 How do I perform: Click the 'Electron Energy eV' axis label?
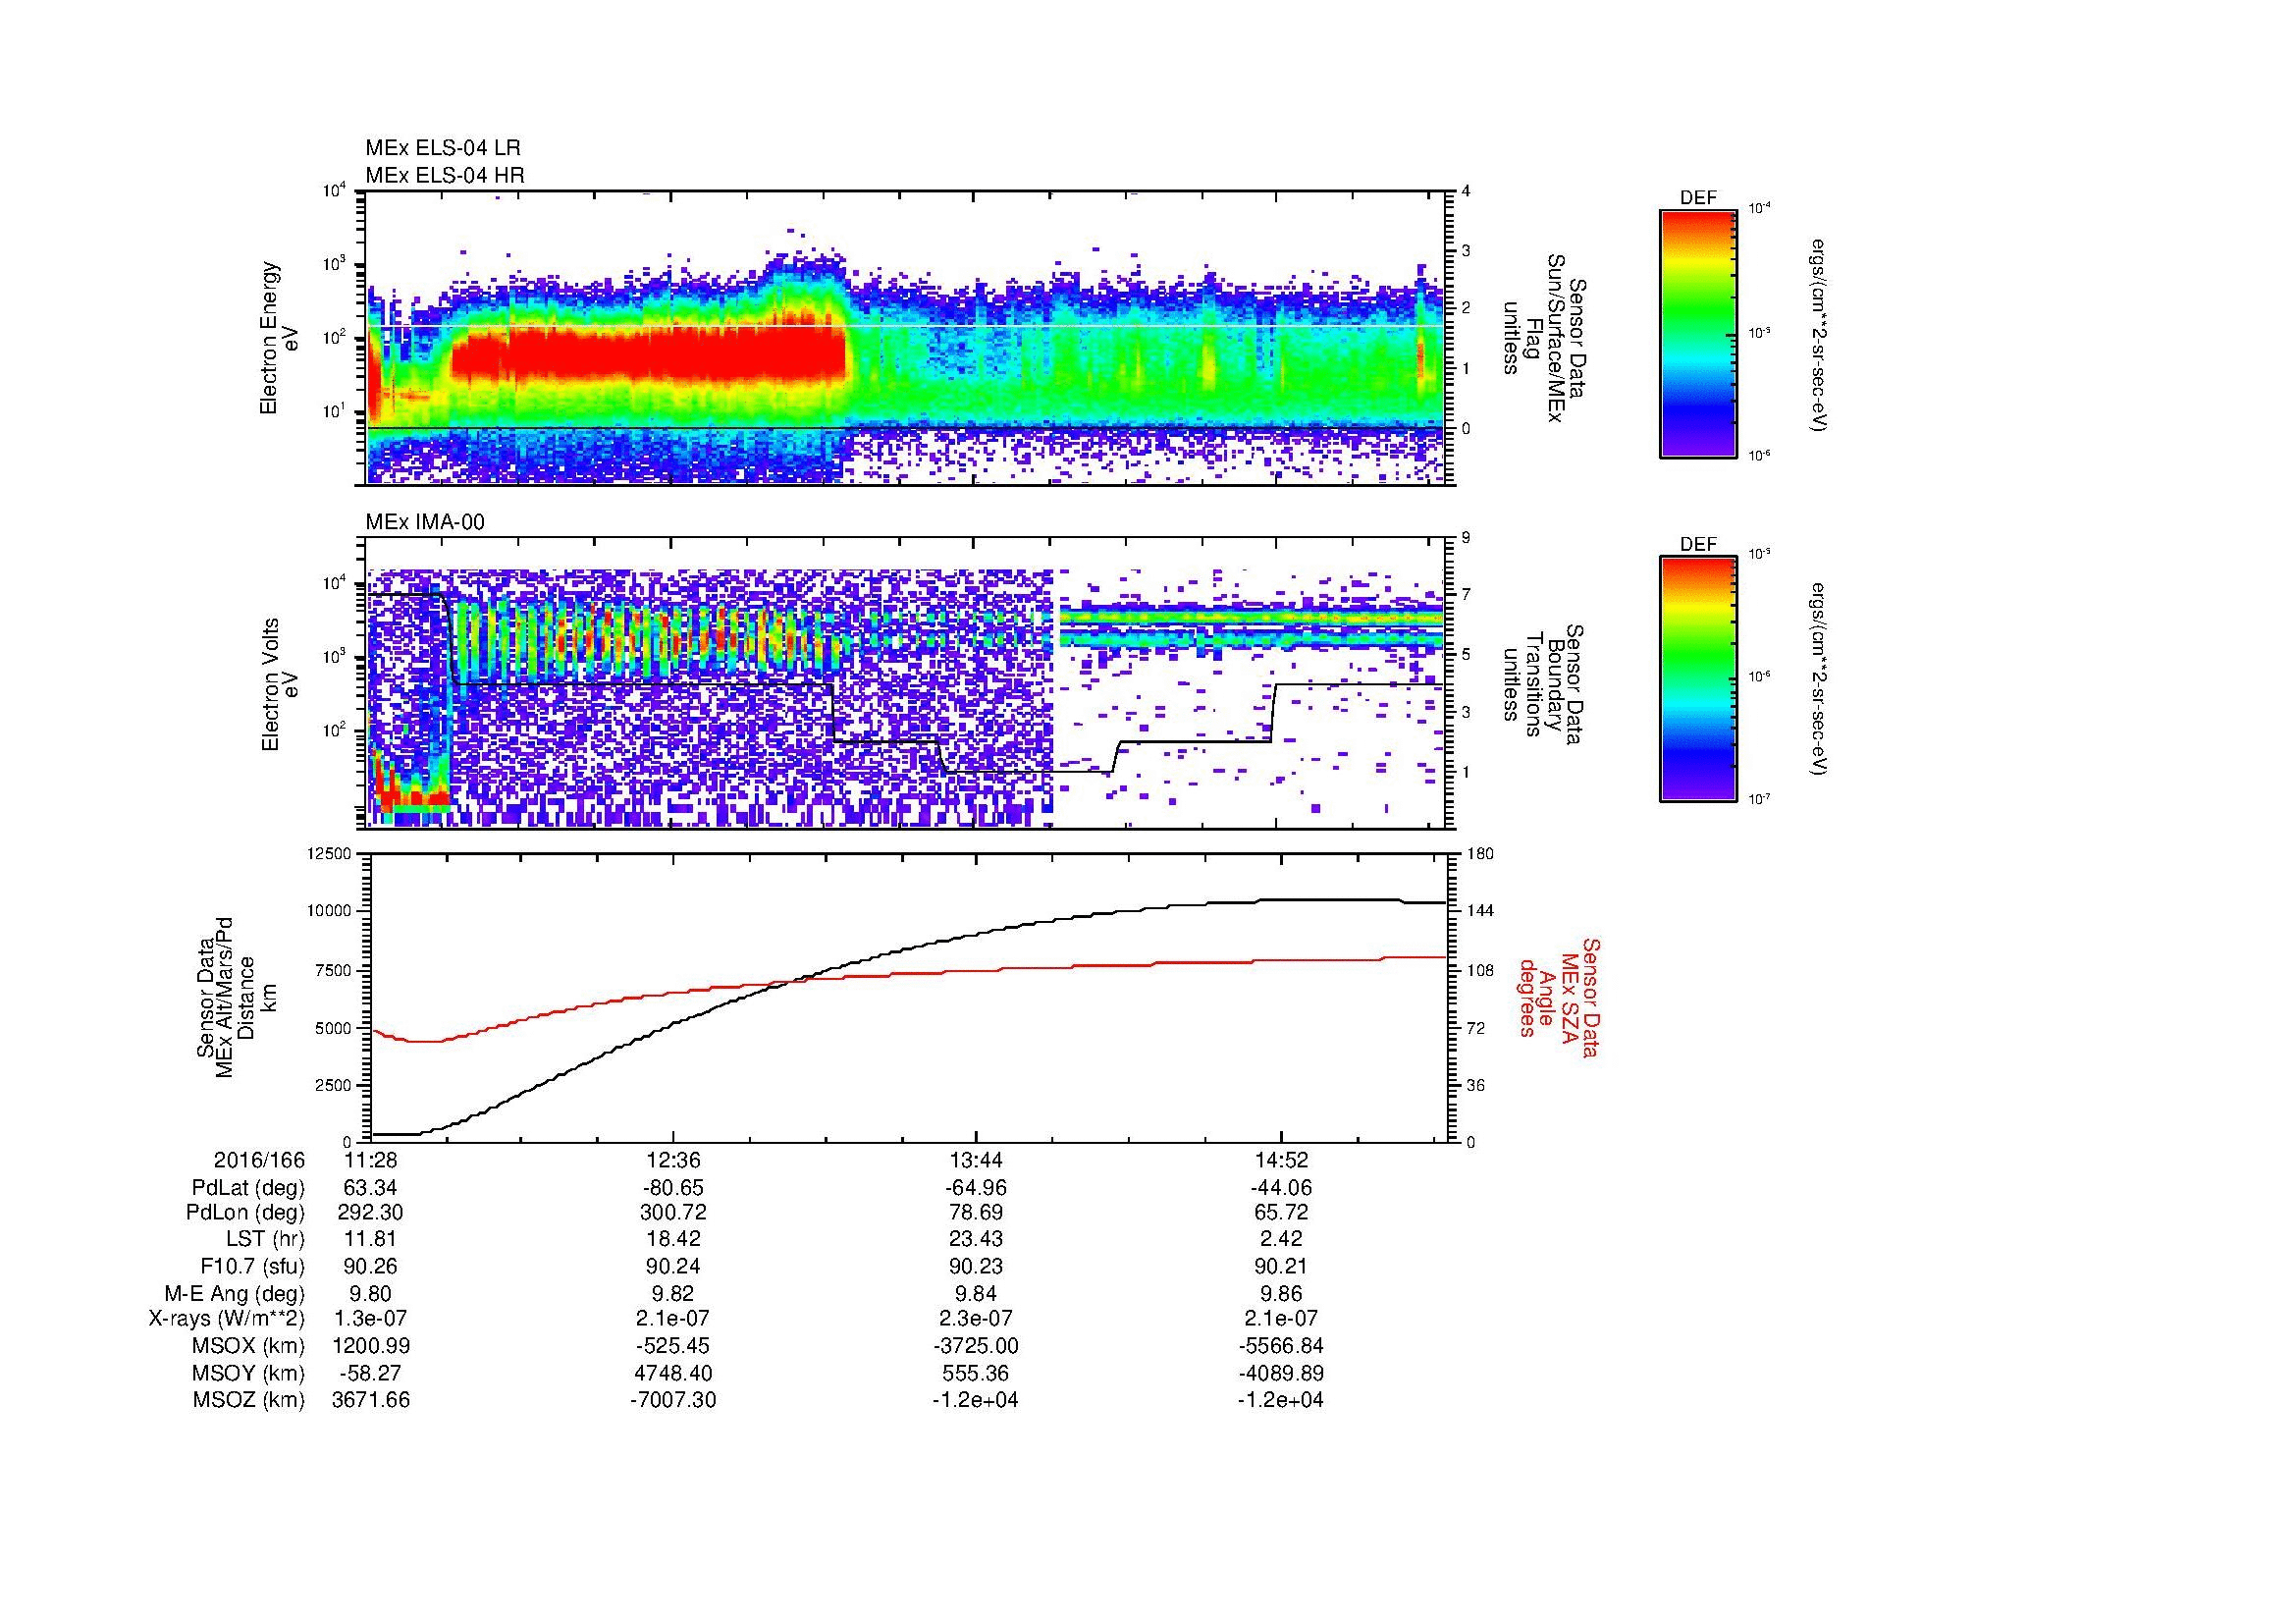(279, 338)
